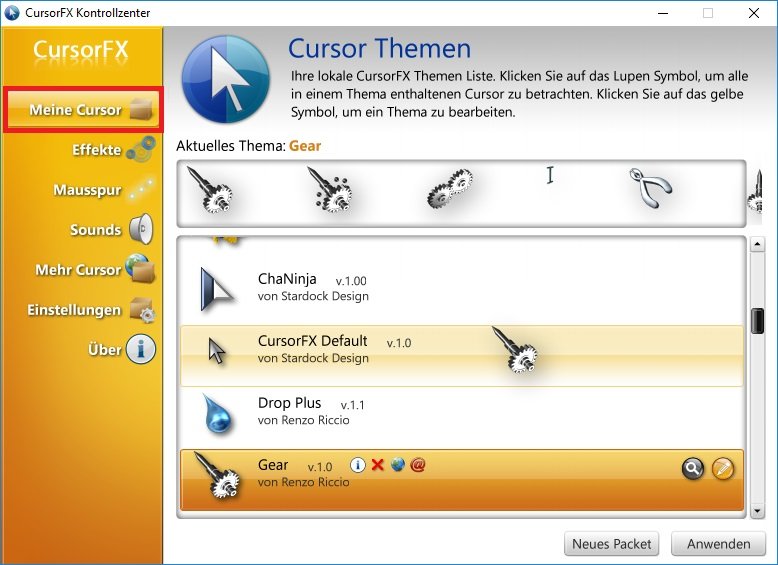The image size is (778, 565).
Task: Delete Gear theme with red X
Action: pyautogui.click(x=378, y=465)
